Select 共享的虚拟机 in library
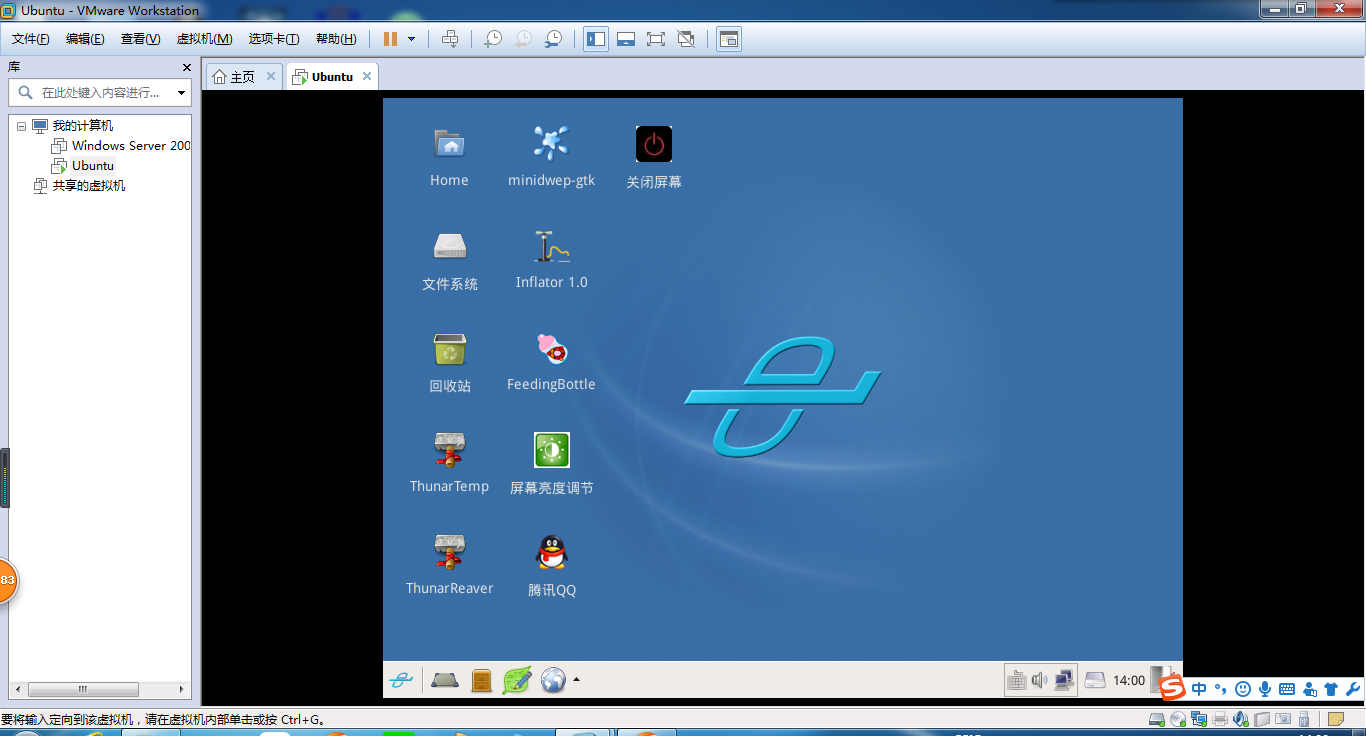This screenshot has width=1366, height=736. tap(79, 186)
